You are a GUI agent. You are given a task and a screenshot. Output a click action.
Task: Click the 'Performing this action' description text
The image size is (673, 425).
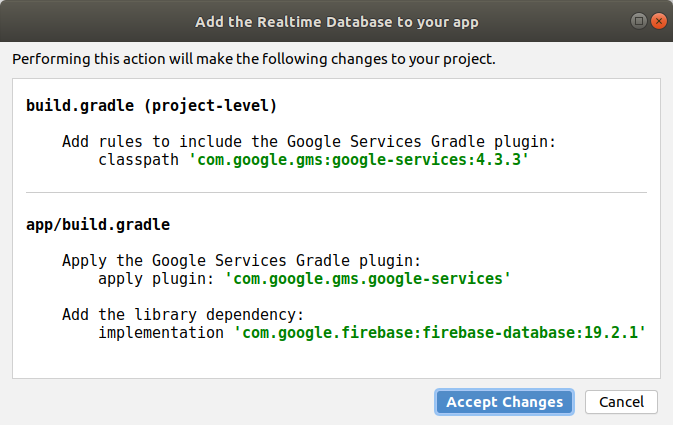(254, 59)
